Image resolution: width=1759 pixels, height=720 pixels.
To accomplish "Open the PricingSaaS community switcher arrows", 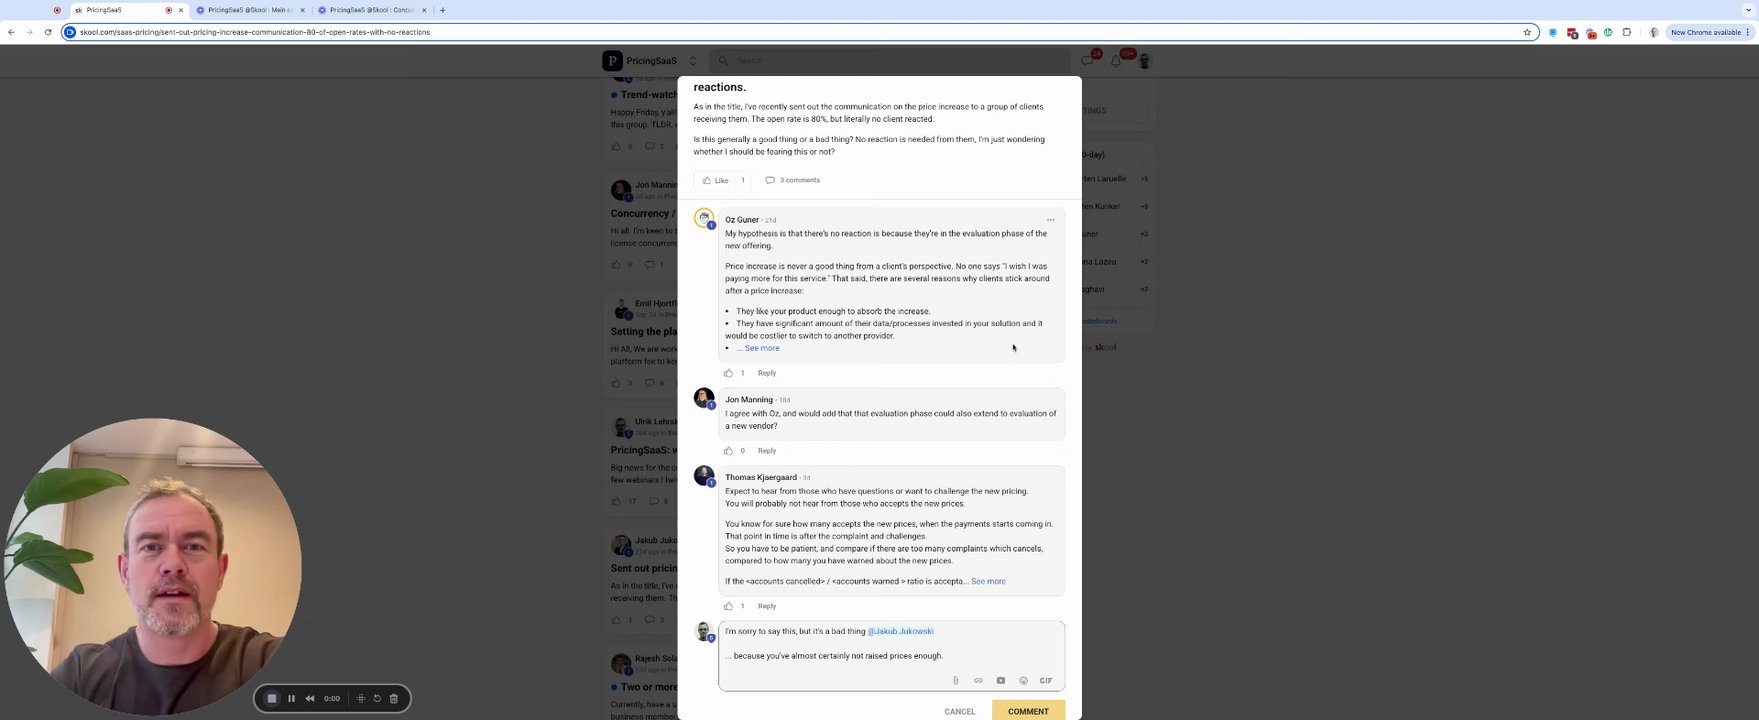I will point(692,61).
